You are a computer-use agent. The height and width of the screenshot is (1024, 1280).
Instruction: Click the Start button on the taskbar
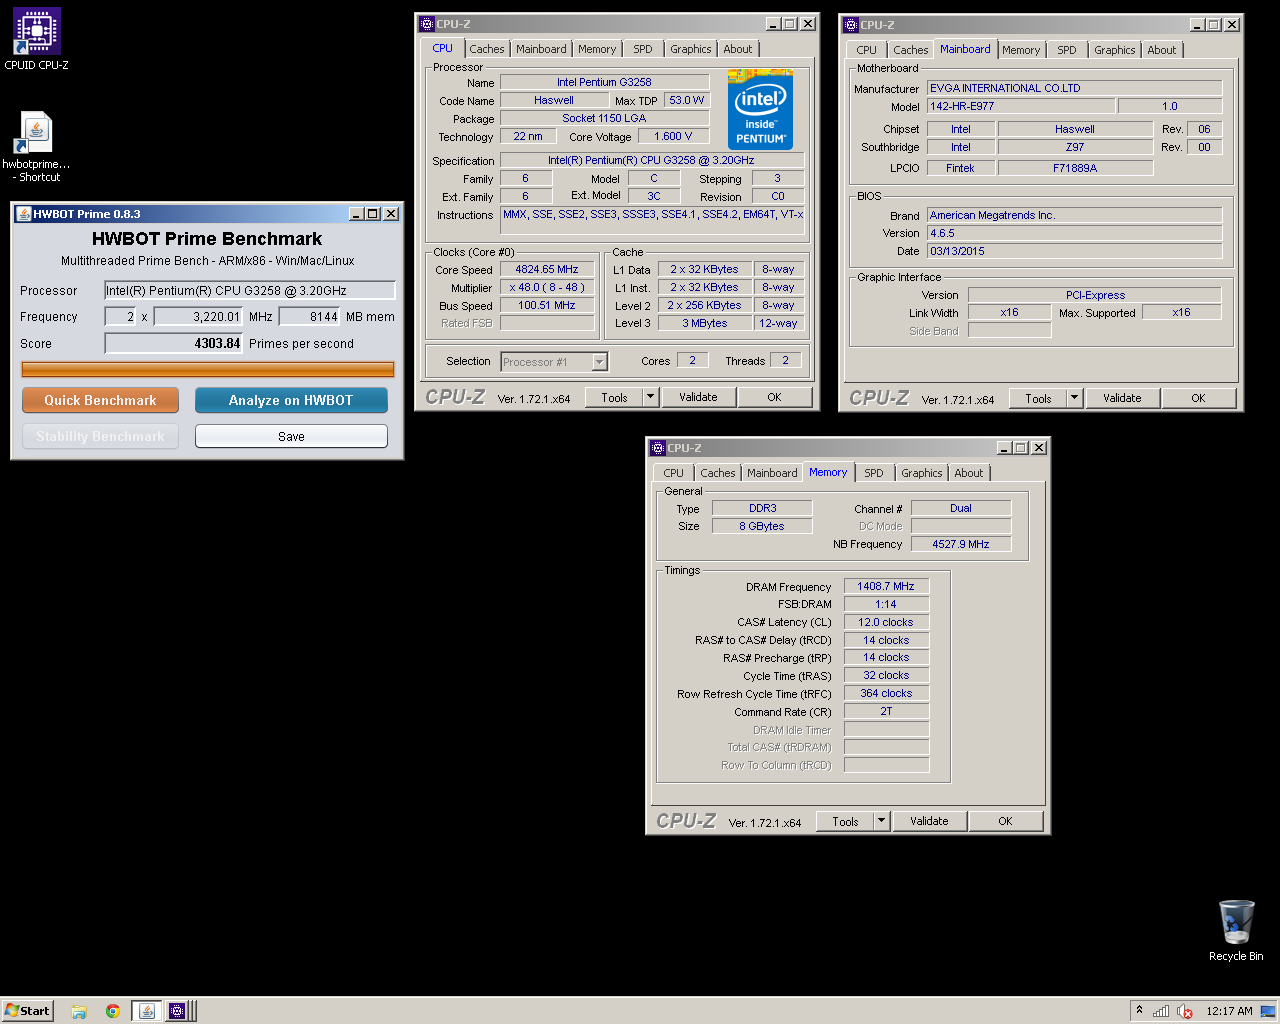(x=27, y=1010)
